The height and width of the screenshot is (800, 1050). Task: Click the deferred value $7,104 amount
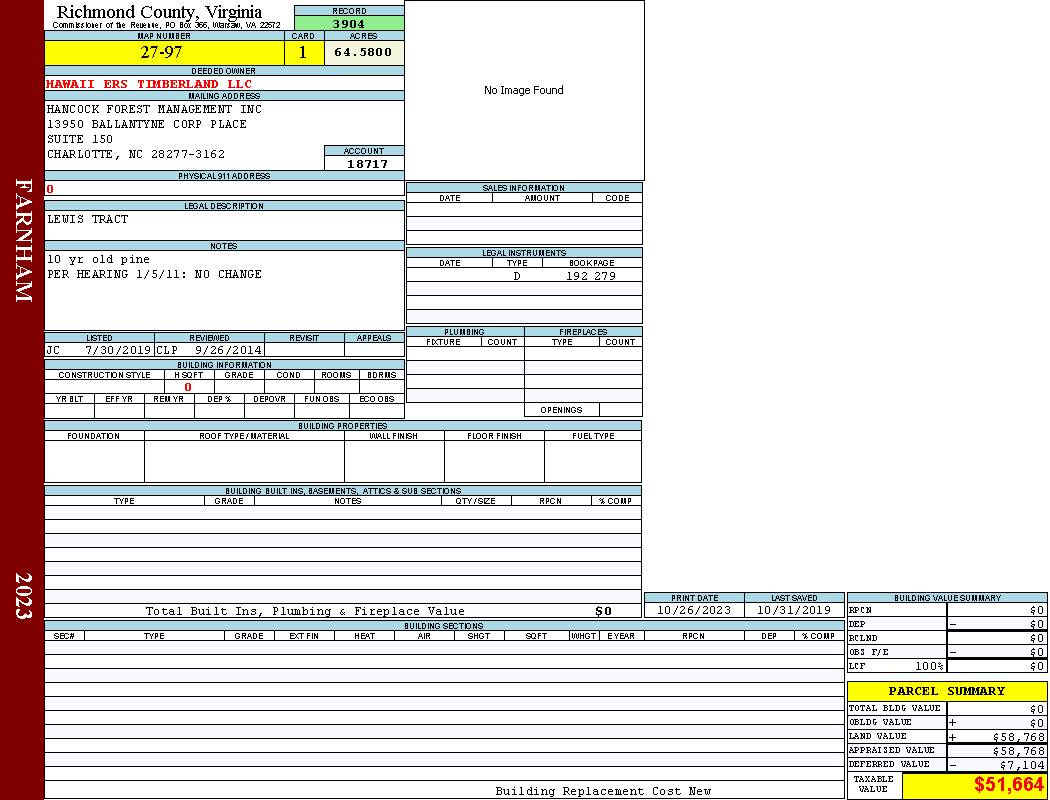click(1021, 765)
